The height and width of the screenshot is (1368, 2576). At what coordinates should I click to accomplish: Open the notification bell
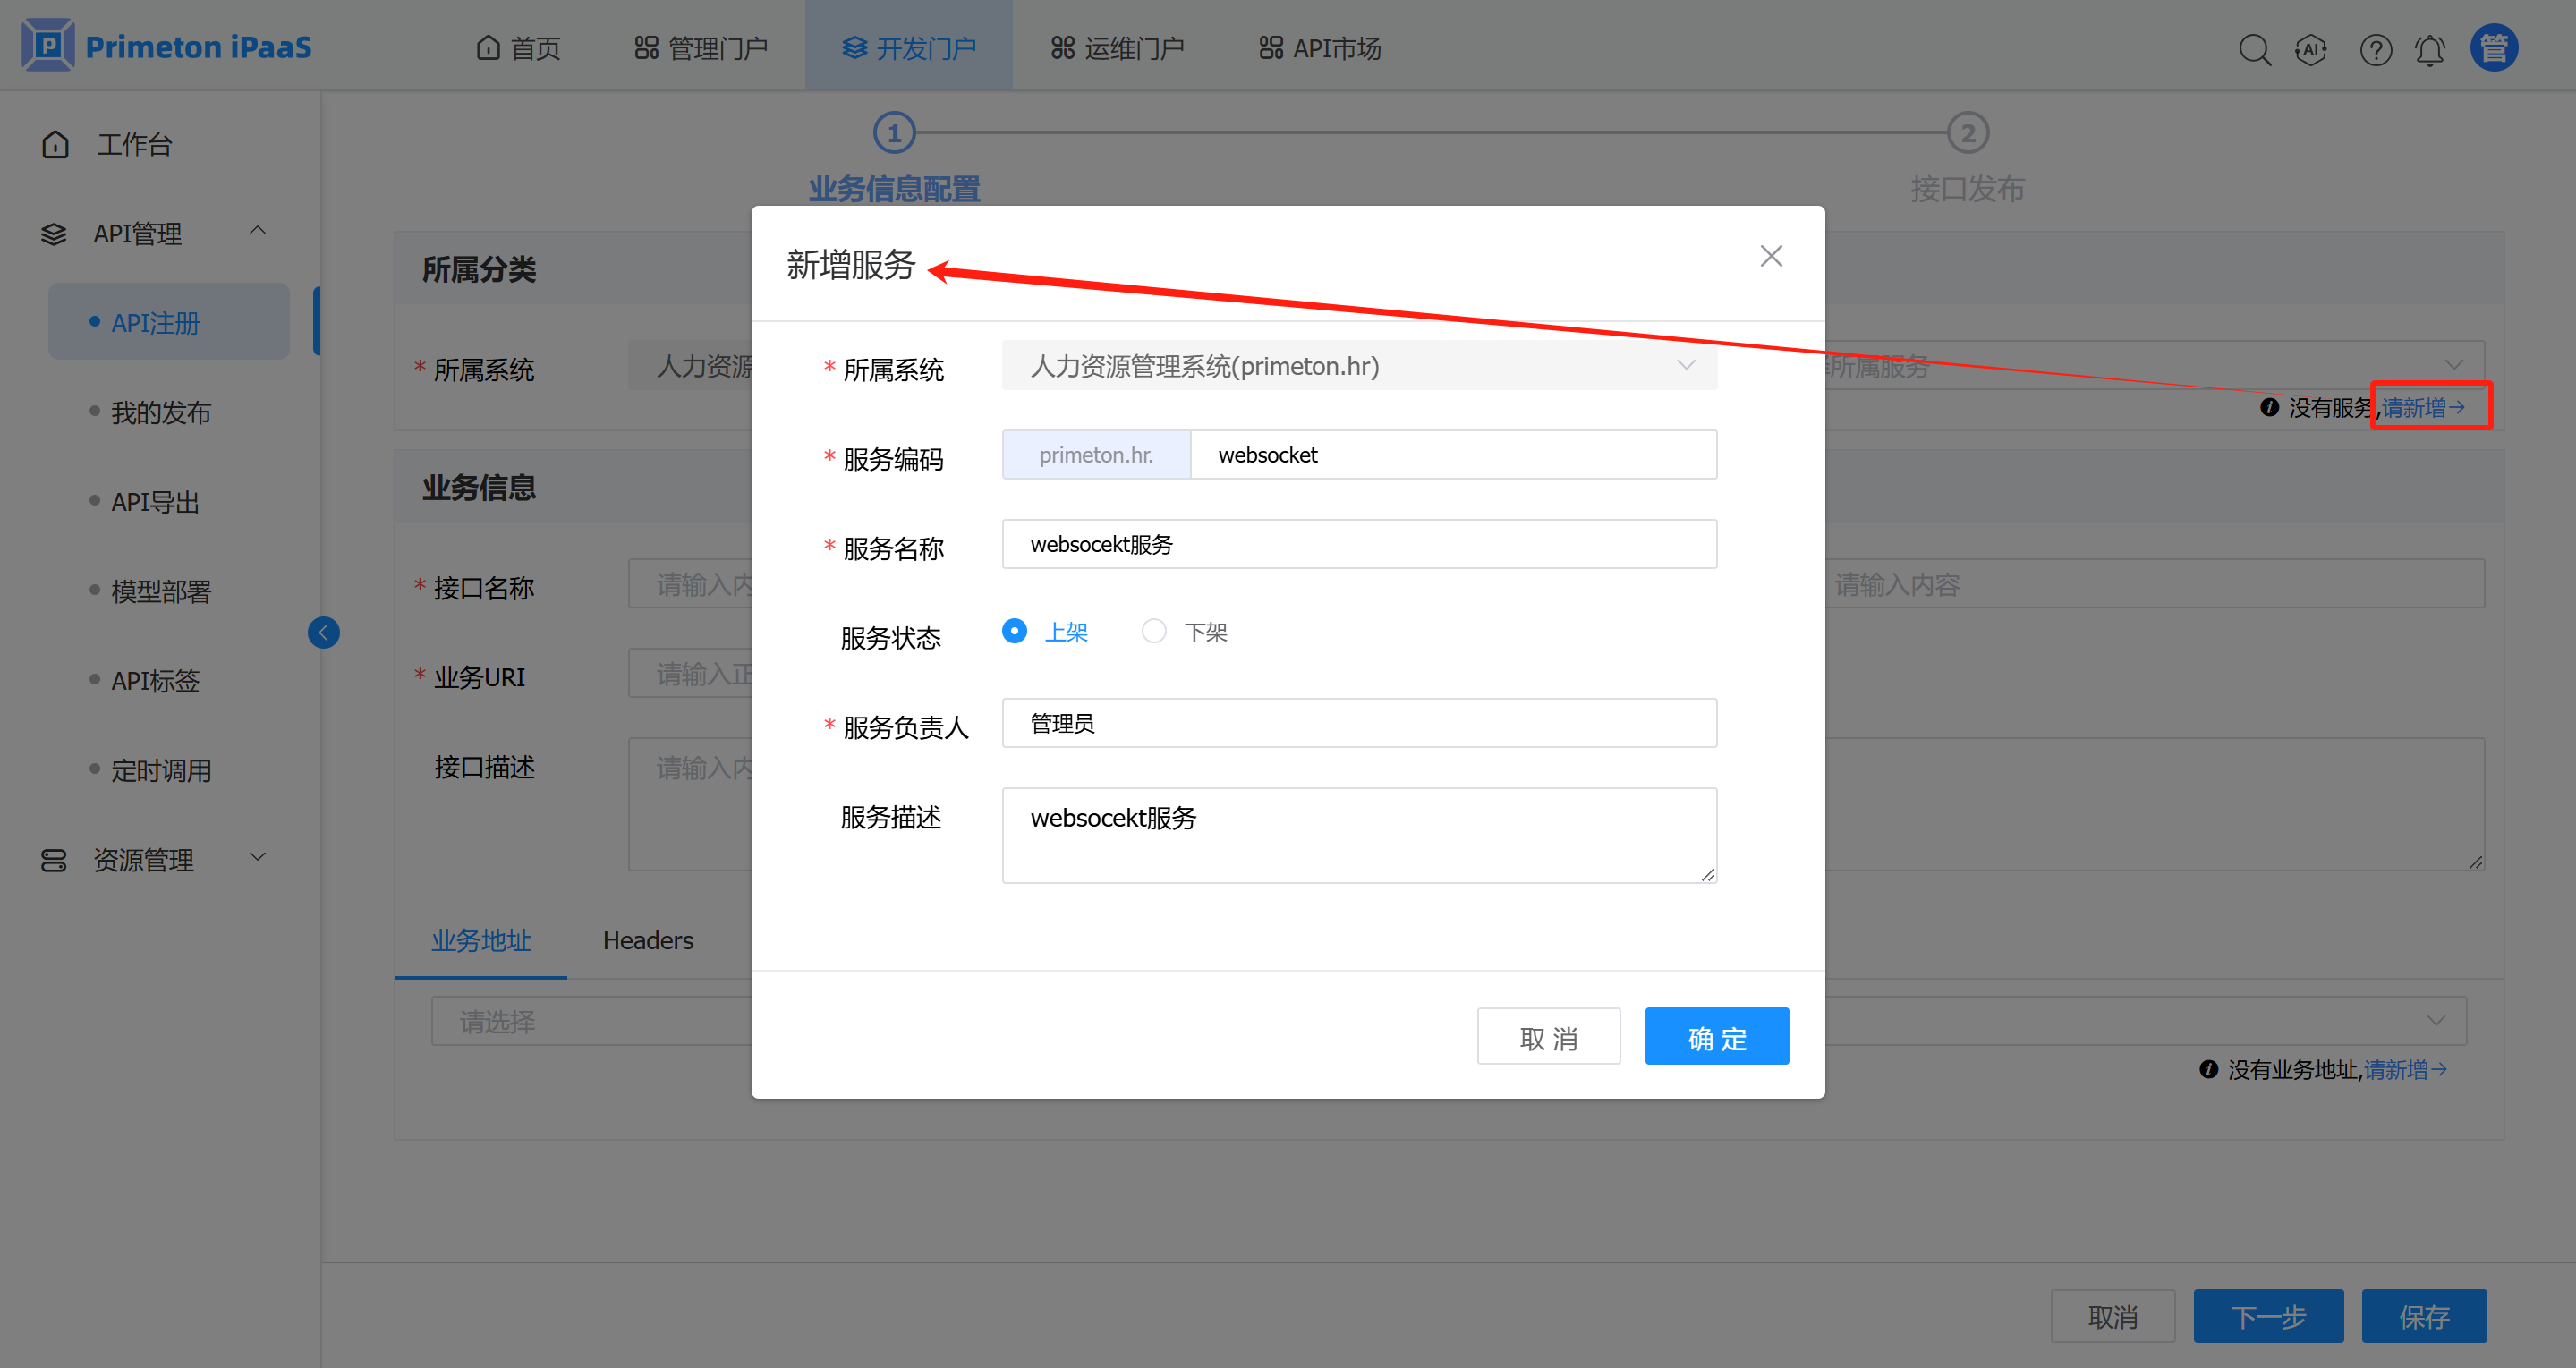coord(2430,49)
